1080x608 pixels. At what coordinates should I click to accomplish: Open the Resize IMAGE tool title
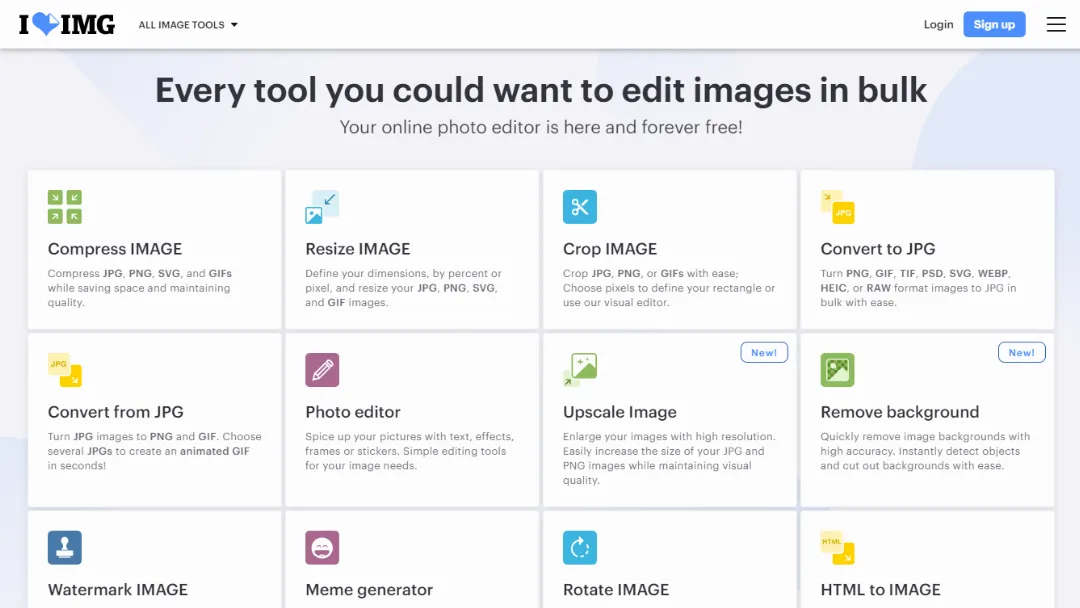pos(357,249)
